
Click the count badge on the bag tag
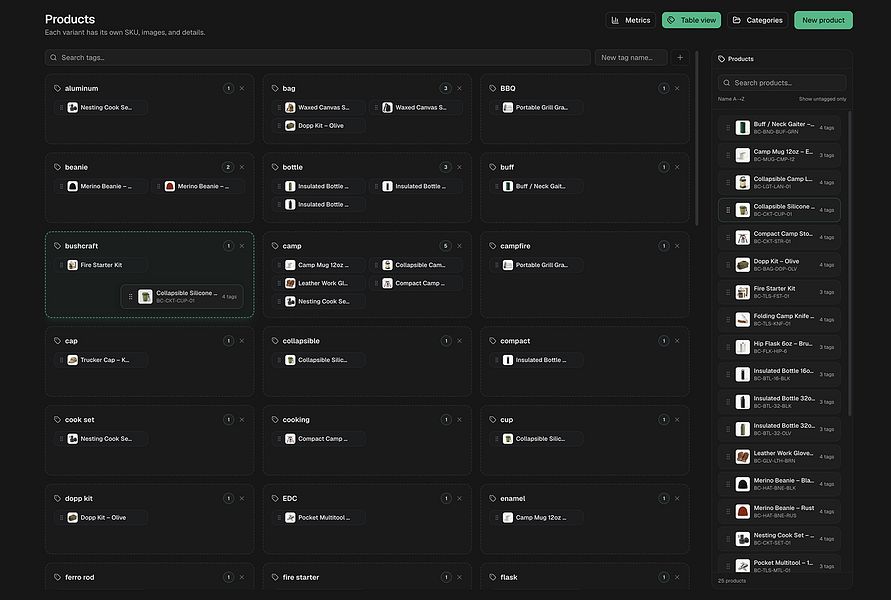(x=446, y=88)
